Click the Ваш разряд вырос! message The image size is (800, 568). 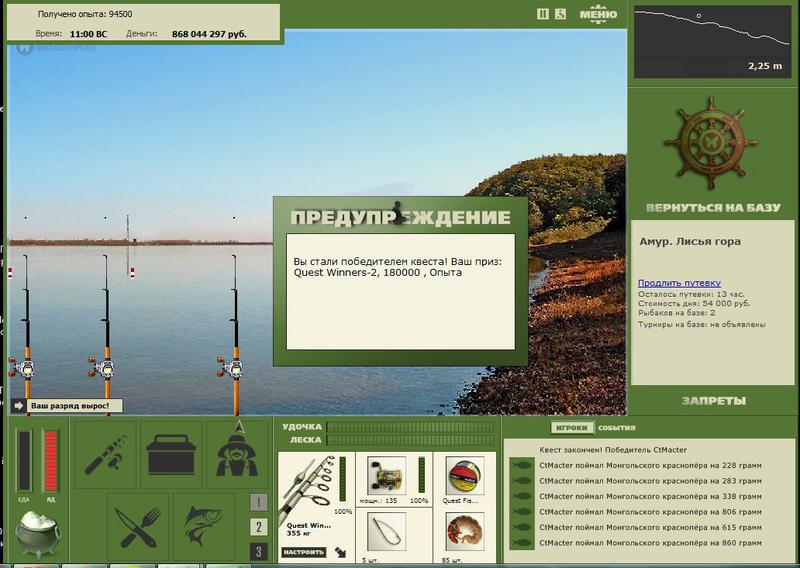click(70, 406)
